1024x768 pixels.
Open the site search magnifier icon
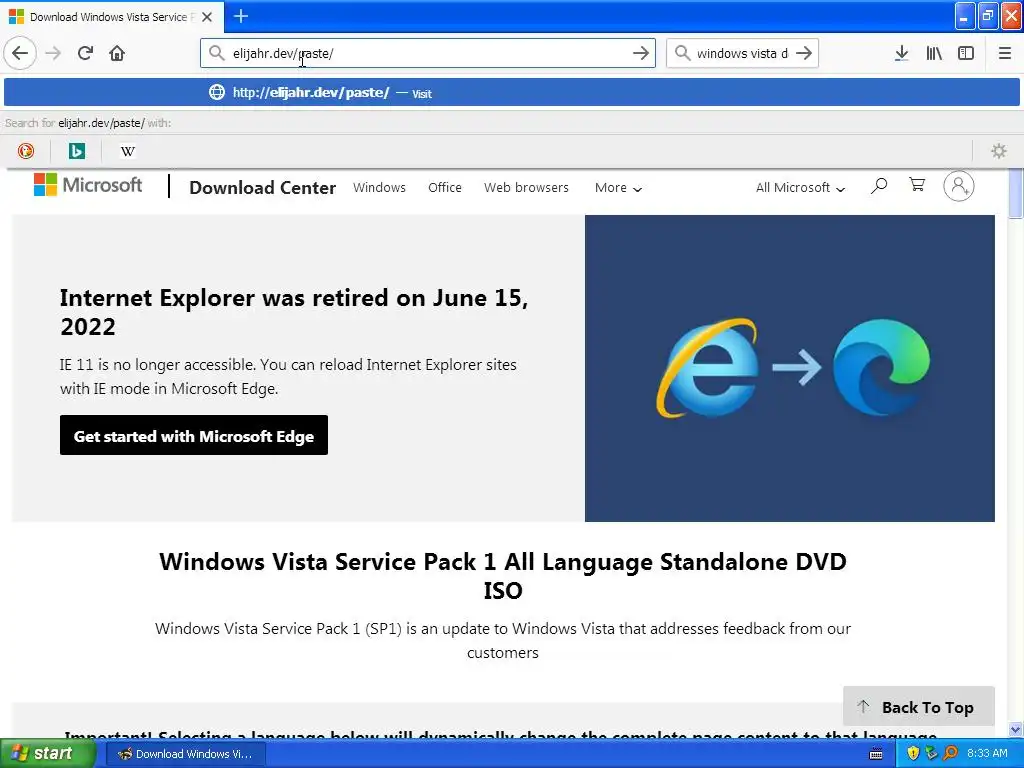click(879, 186)
